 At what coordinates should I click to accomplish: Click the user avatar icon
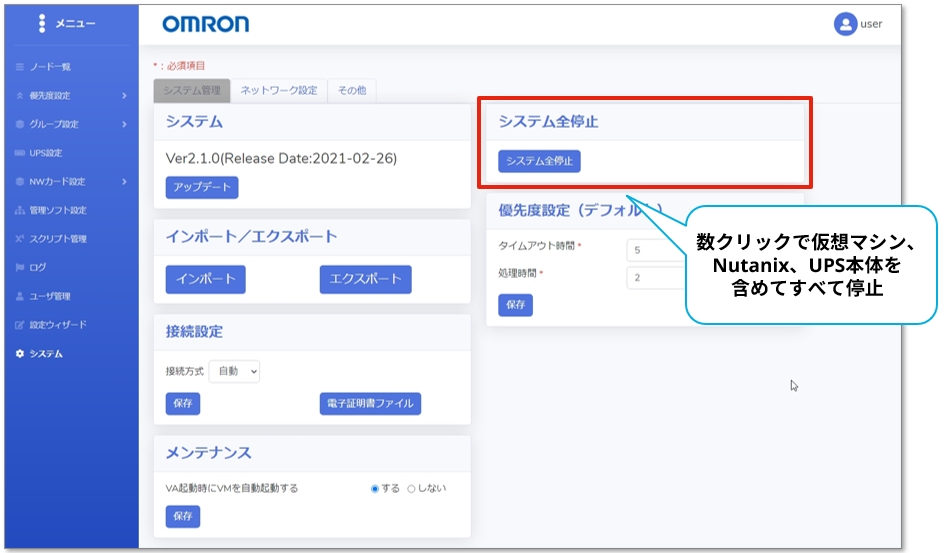click(845, 24)
